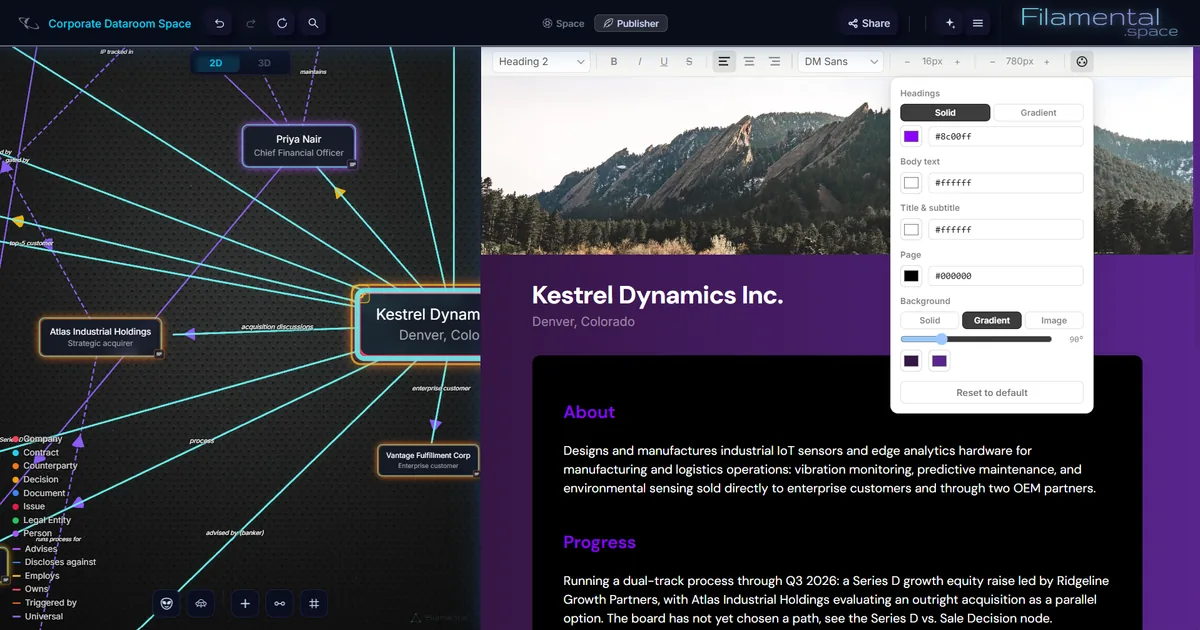This screenshot has height=630, width=1200.
Task: Toggle the color theme palette icon
Action: [1081, 62]
